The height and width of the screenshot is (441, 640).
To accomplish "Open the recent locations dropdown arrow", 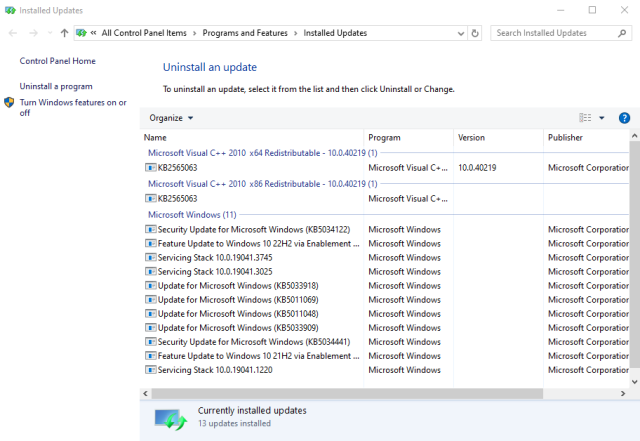I will [50, 33].
